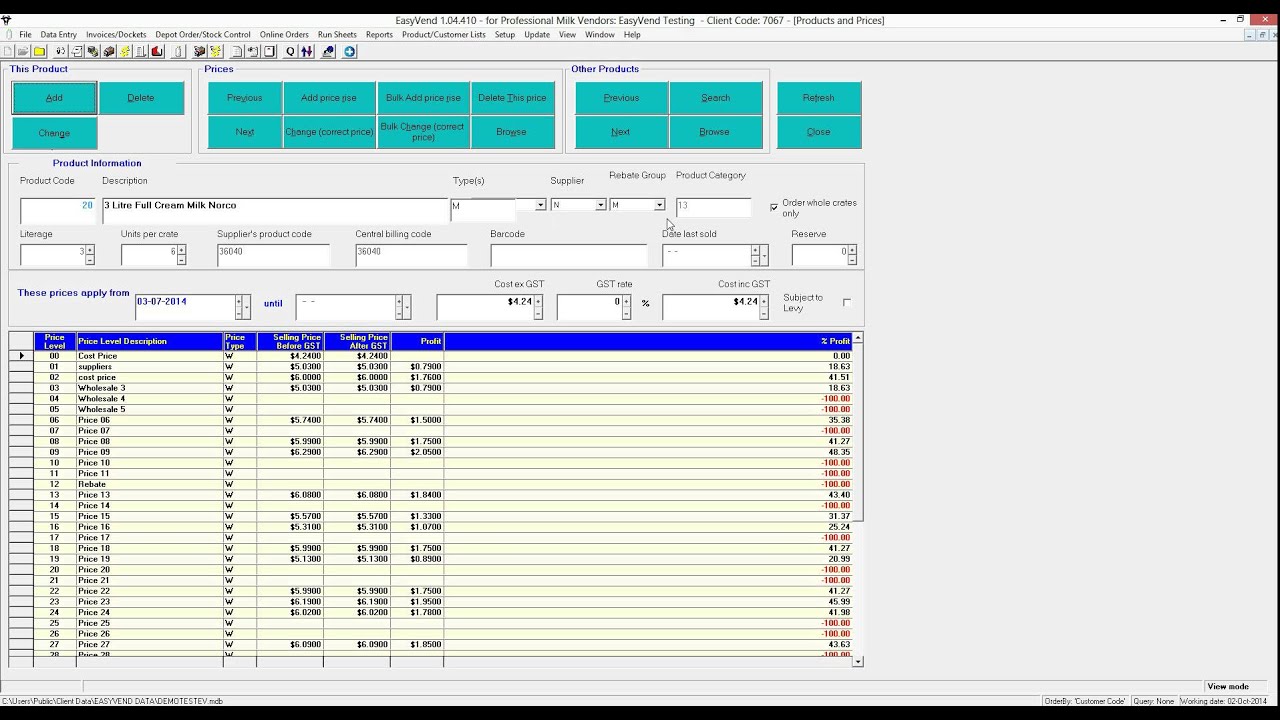Click the EasyVend application icon in title bar
This screenshot has width=1280, height=720.
click(7, 20)
